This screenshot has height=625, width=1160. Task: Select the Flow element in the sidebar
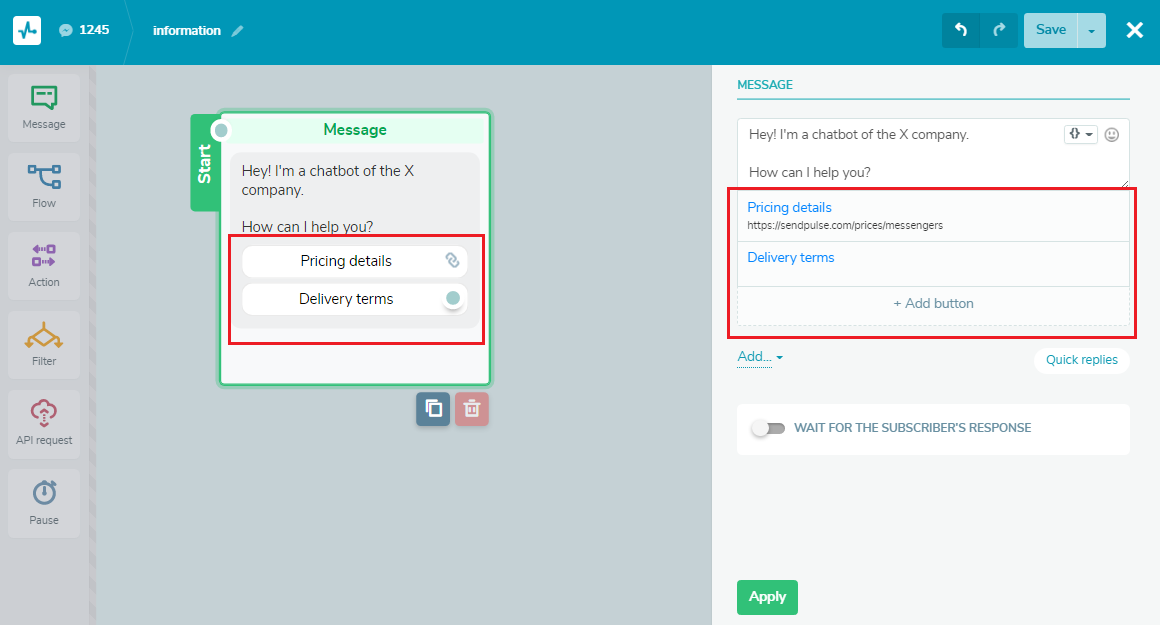tap(43, 186)
